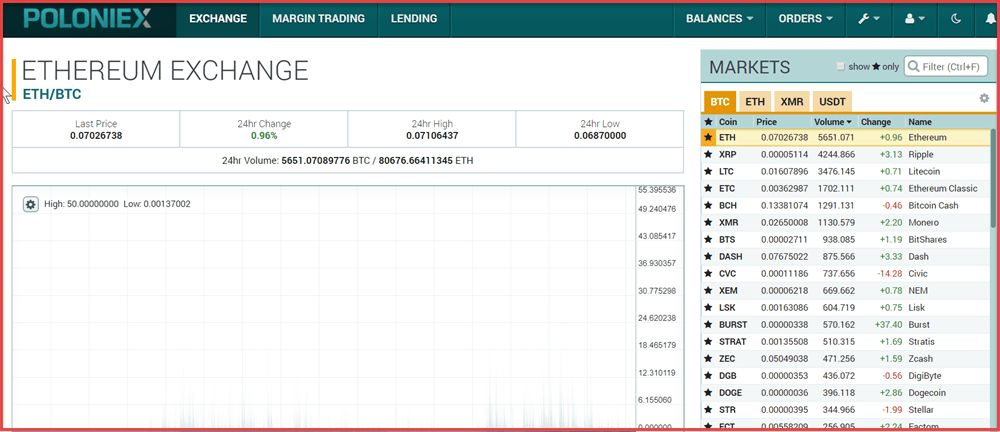1000x432 pixels.
Task: Expand the Orders dropdown
Action: tap(805, 19)
